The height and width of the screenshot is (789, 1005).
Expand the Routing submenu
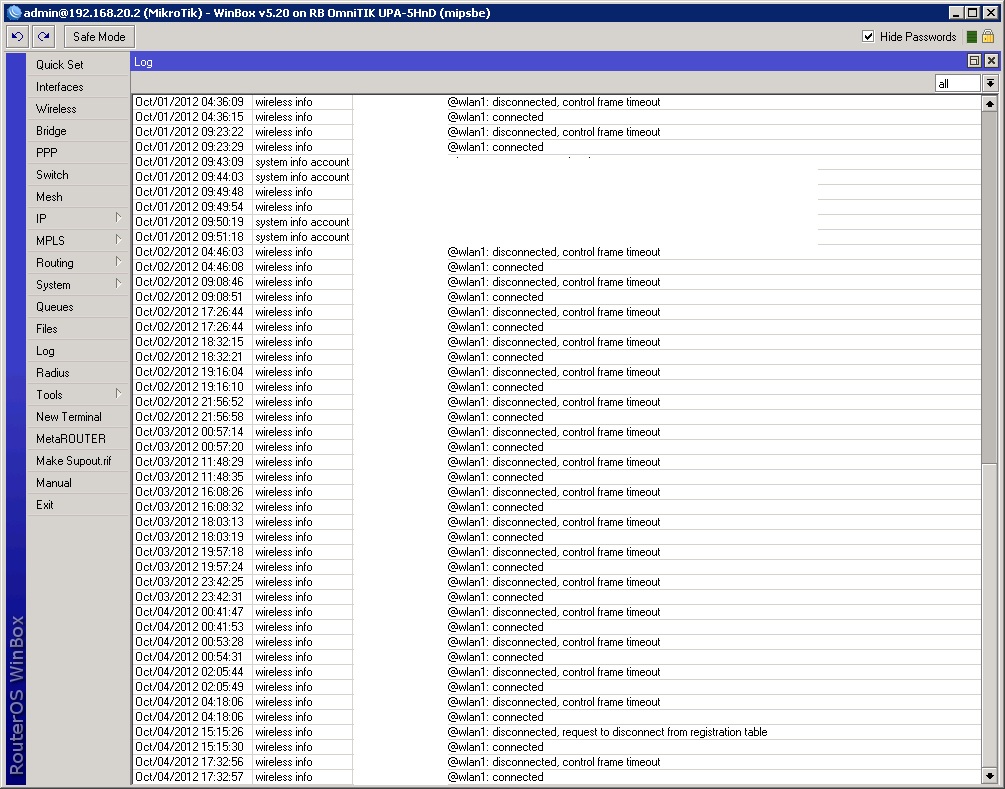76,262
